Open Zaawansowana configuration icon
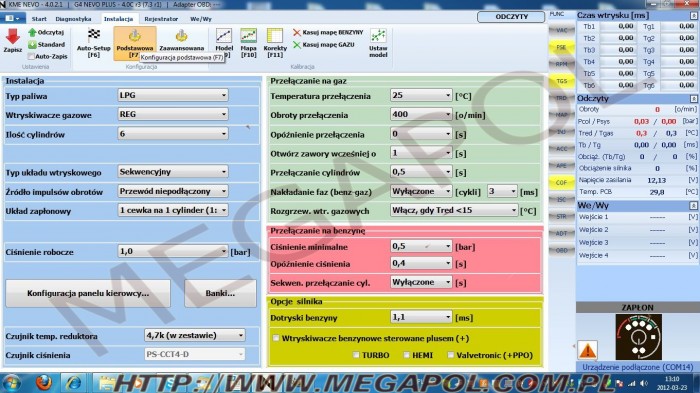 (x=181, y=35)
